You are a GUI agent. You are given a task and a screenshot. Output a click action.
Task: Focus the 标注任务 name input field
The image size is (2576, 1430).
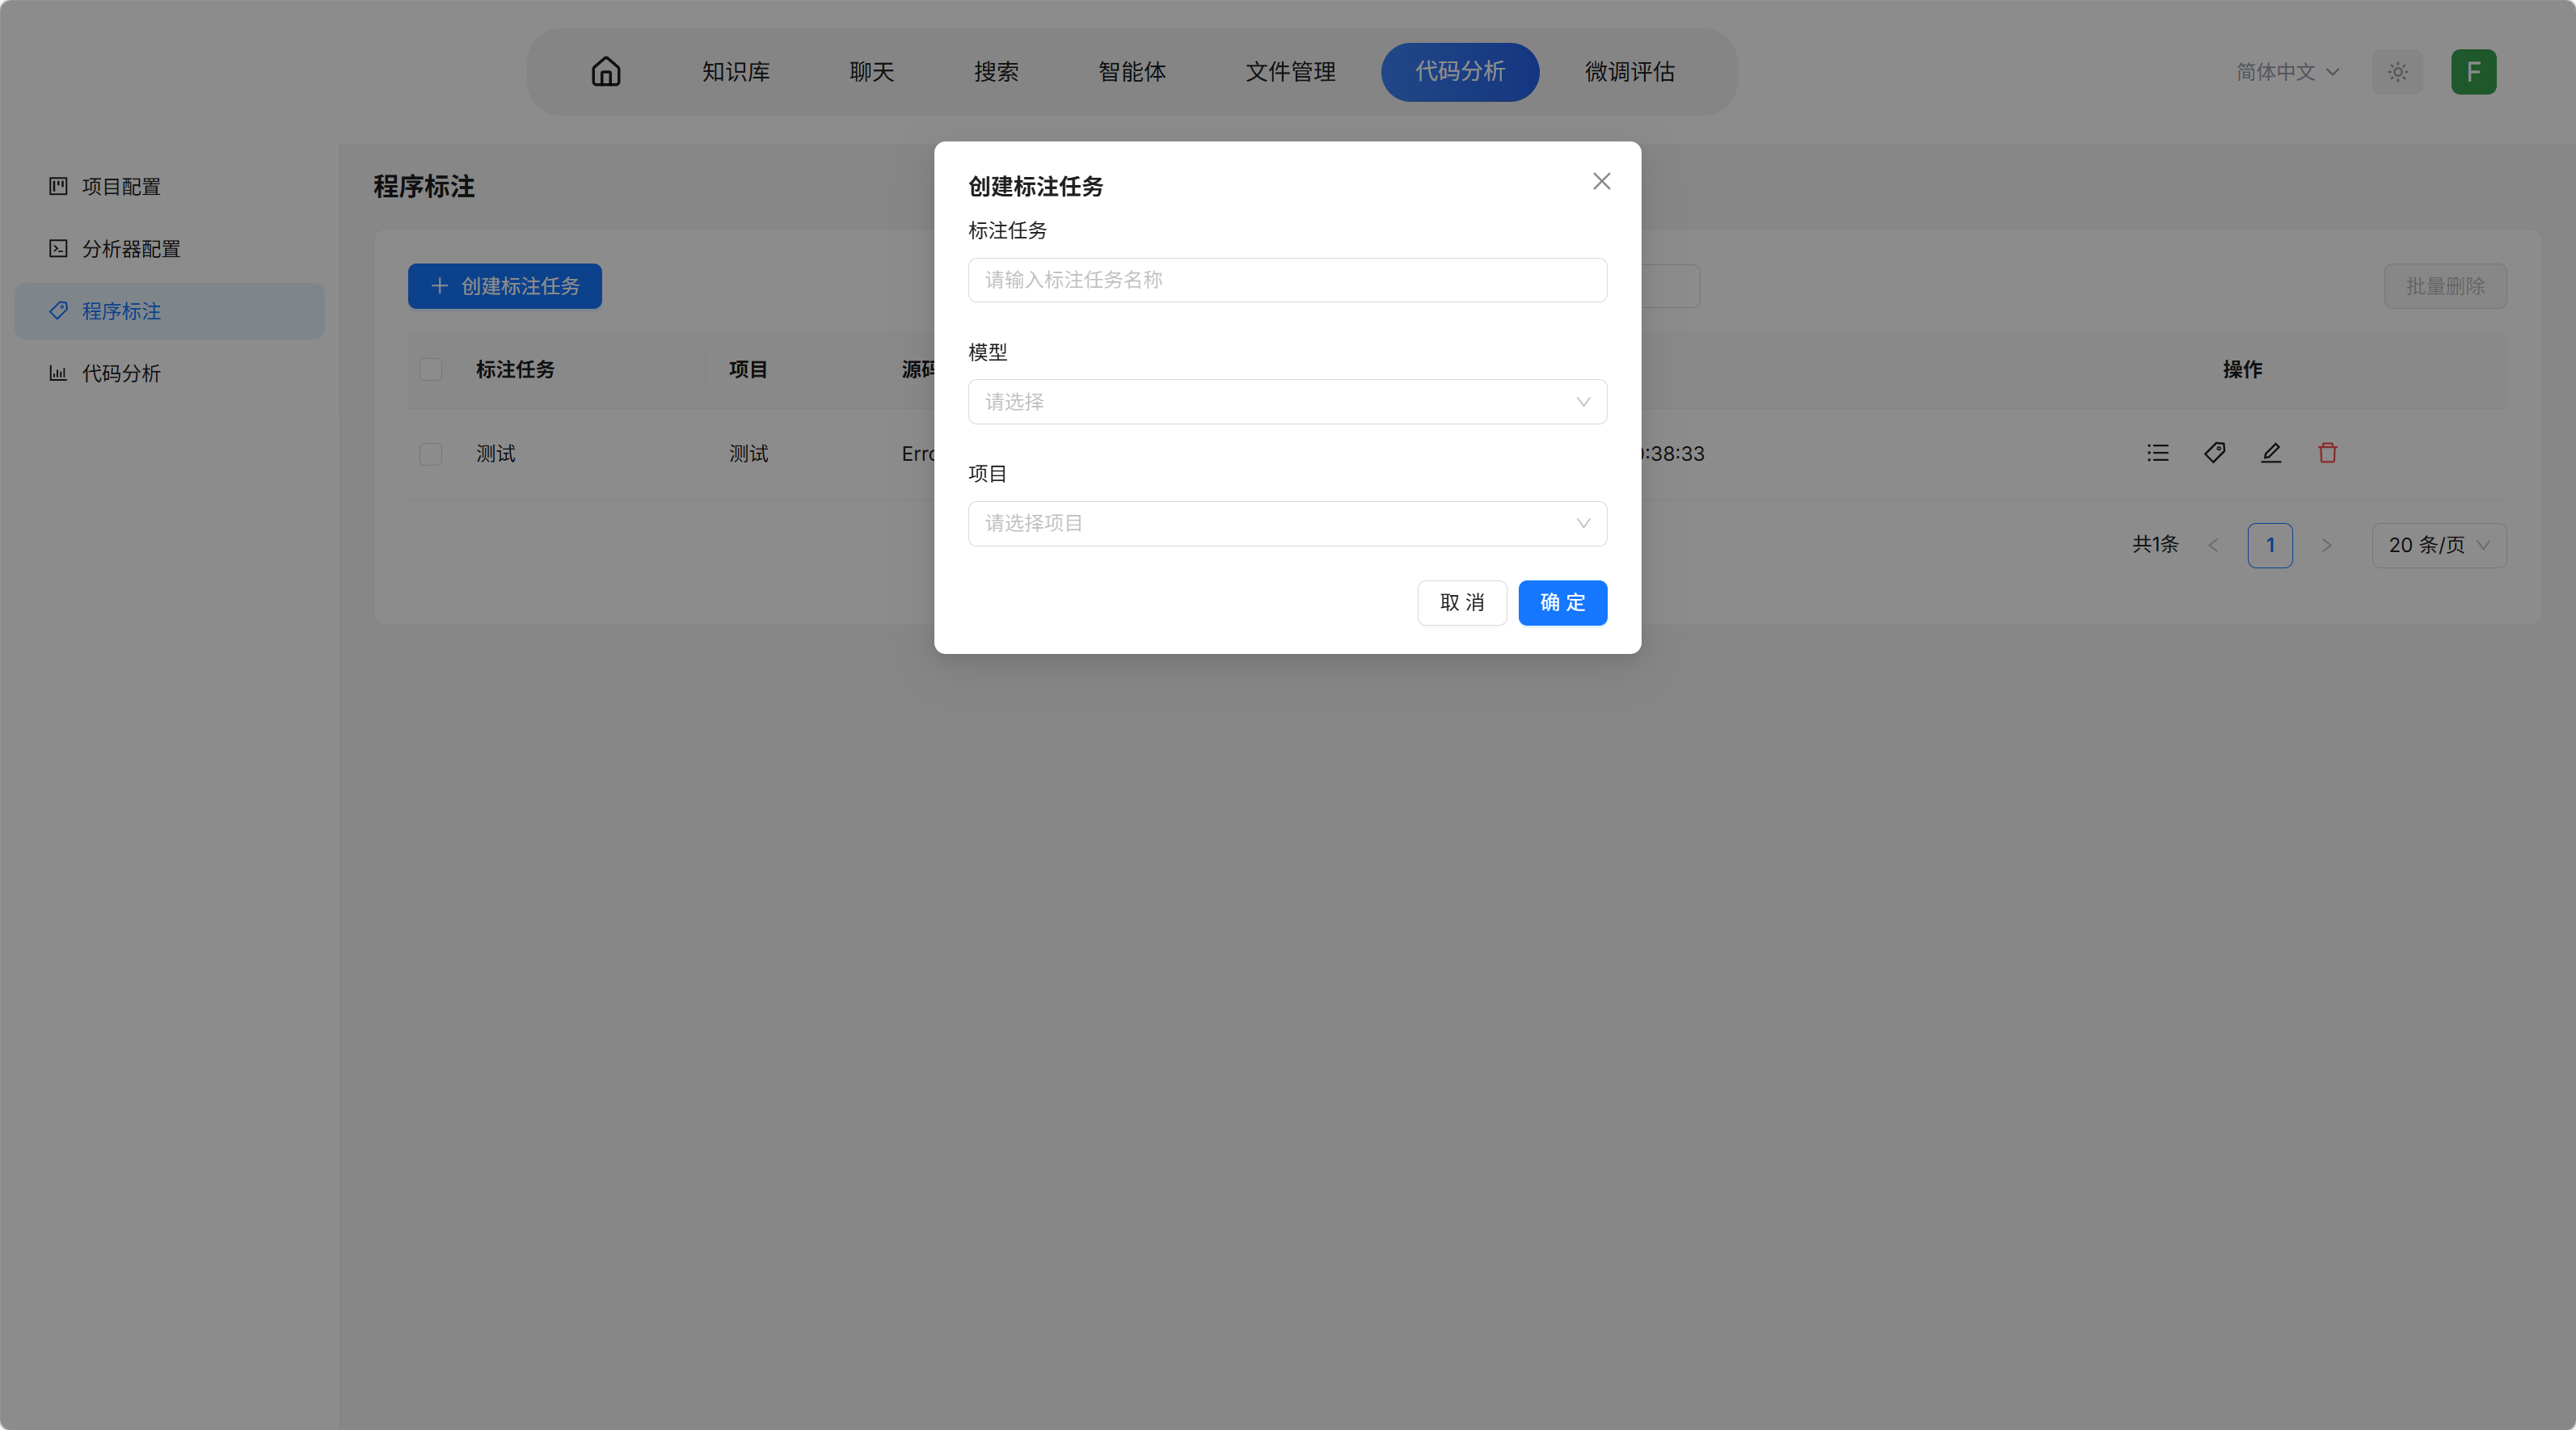1286,280
